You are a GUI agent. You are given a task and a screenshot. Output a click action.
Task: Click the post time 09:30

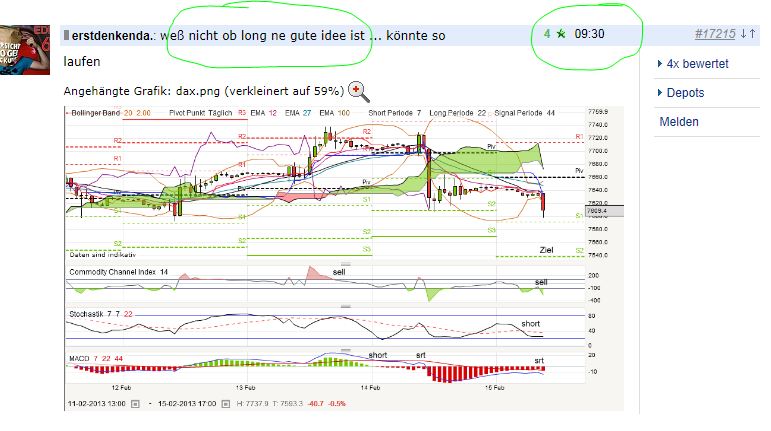pos(589,34)
